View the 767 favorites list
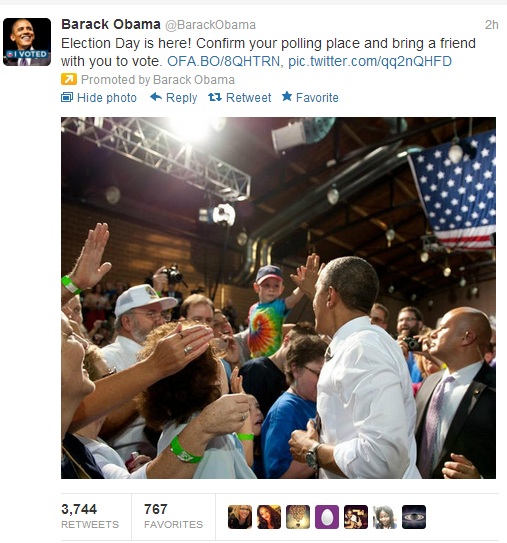507x543 pixels. point(173,516)
